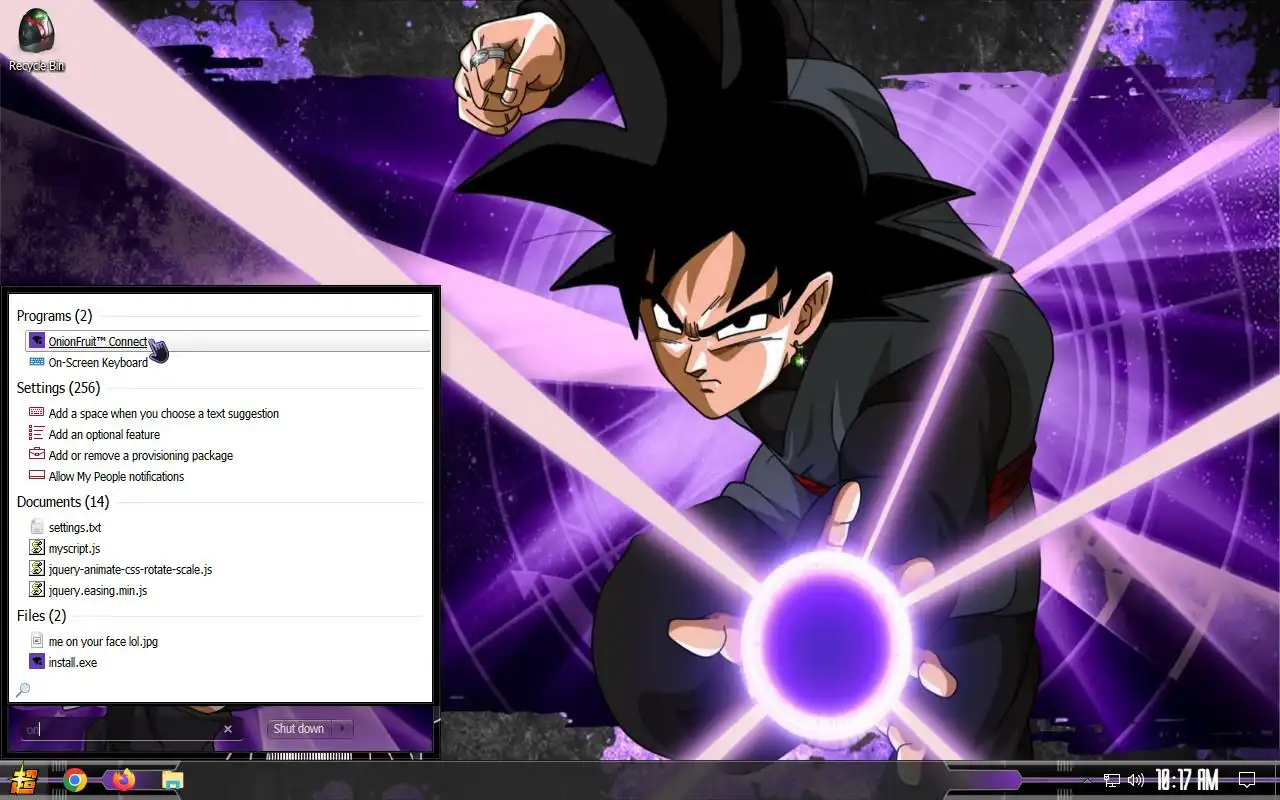Clear the search text with X button
The height and width of the screenshot is (800, 1280).
228,729
